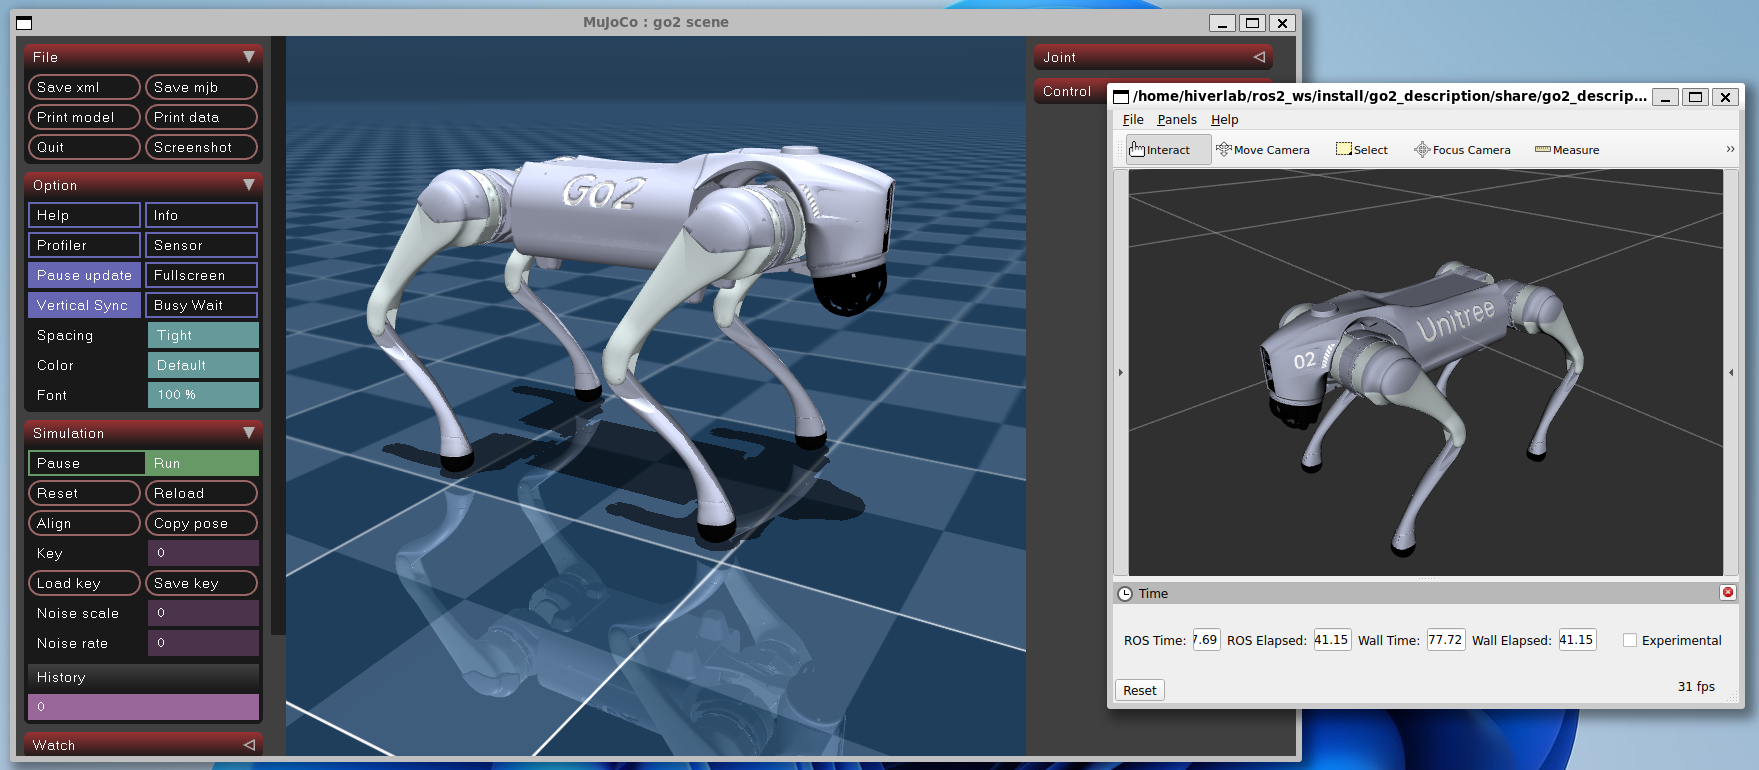
Task: Show more RViz toolbar tools overflow
Action: 1730,150
